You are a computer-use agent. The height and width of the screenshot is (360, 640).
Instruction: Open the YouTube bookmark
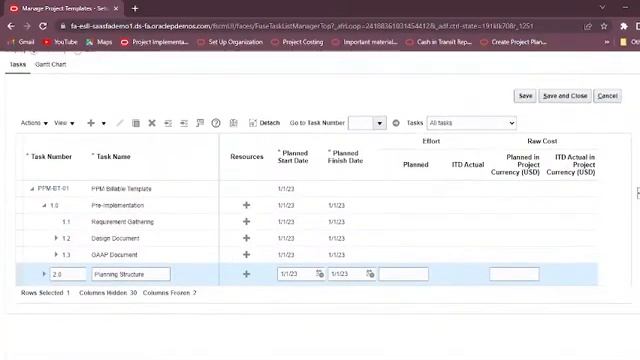pos(60,42)
